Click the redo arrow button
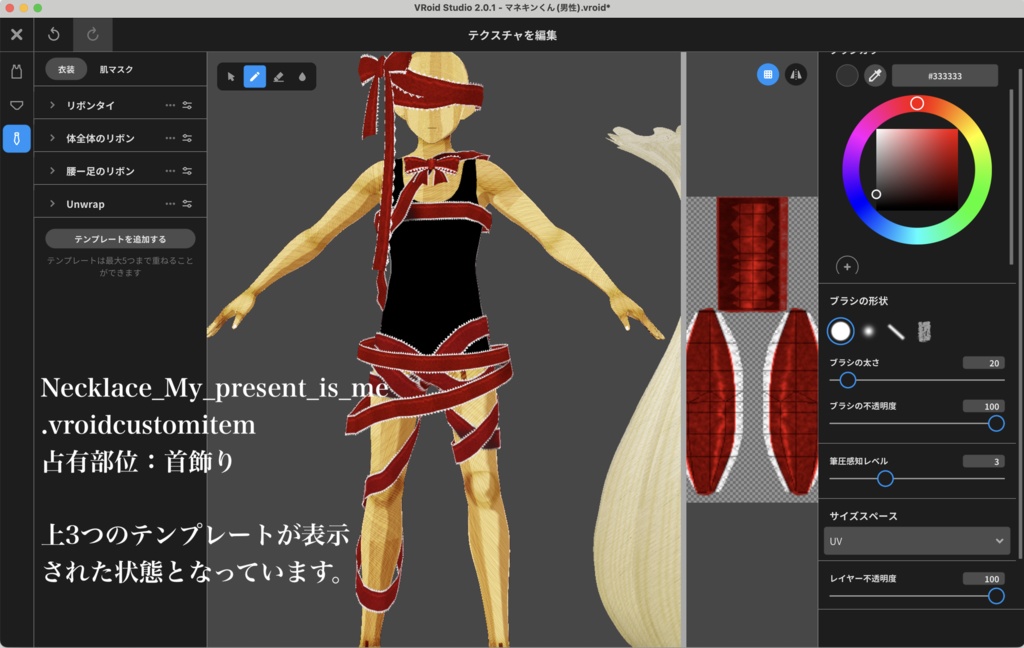Viewport: 1024px width, 648px height. 92,34
